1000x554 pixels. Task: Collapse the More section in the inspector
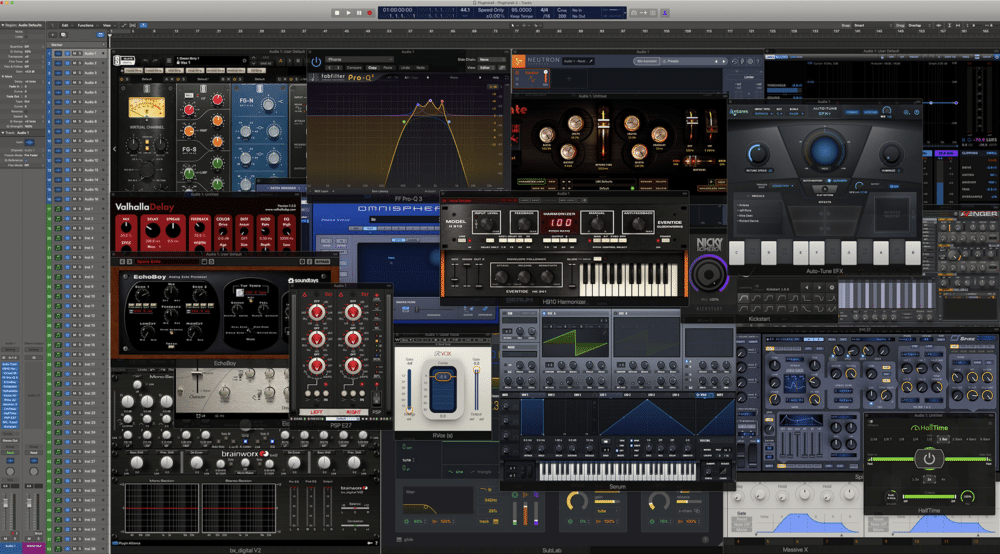[x=3, y=77]
